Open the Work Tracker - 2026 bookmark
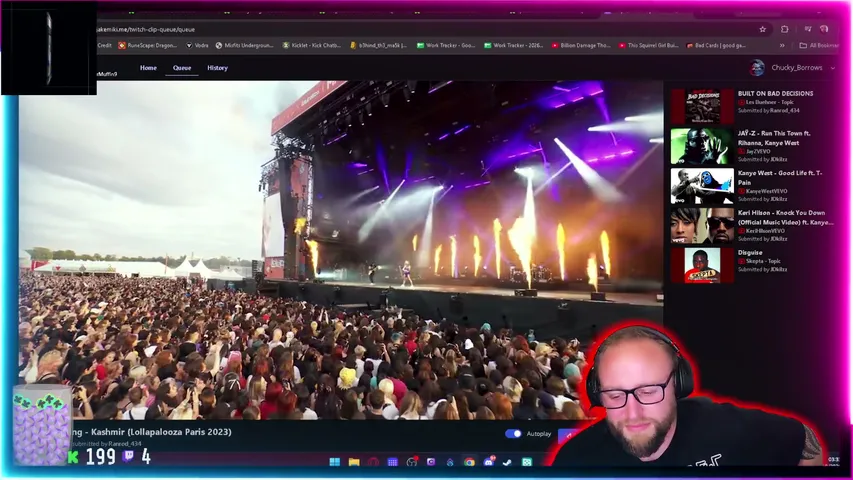 pos(513,46)
